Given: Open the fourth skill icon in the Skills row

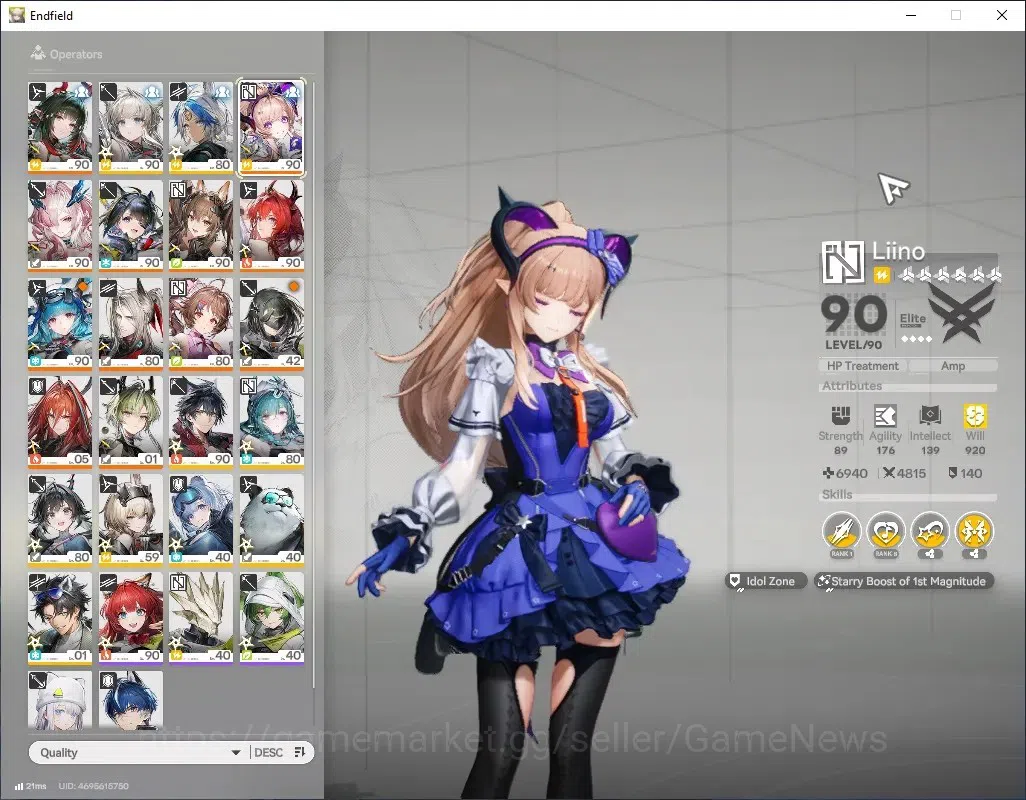Looking at the screenshot, I should click(974, 531).
